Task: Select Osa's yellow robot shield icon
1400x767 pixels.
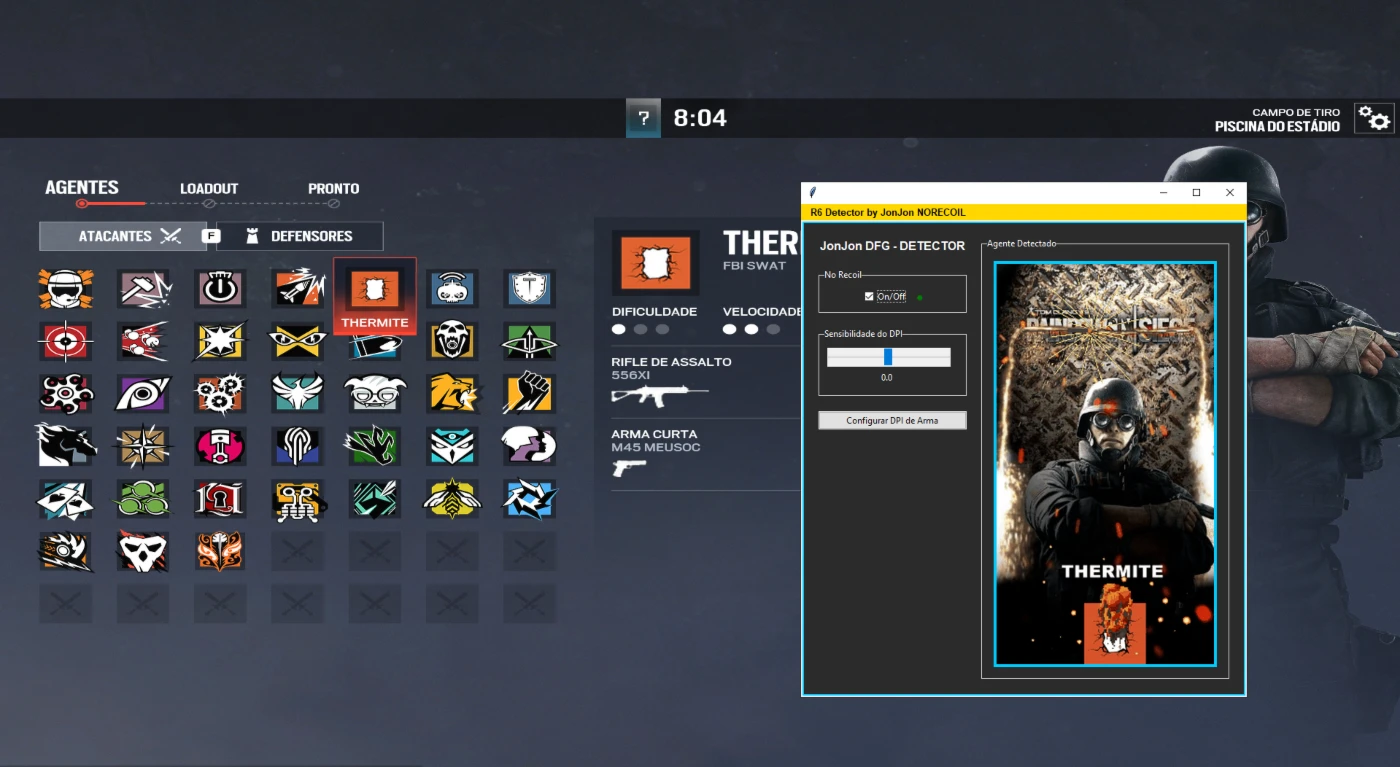Action: click(298, 499)
